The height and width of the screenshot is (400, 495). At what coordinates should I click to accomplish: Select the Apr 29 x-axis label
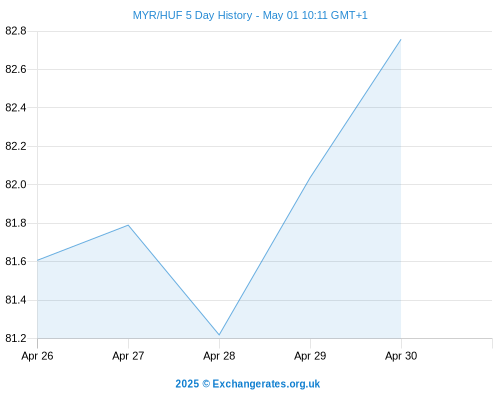pyautogui.click(x=310, y=356)
